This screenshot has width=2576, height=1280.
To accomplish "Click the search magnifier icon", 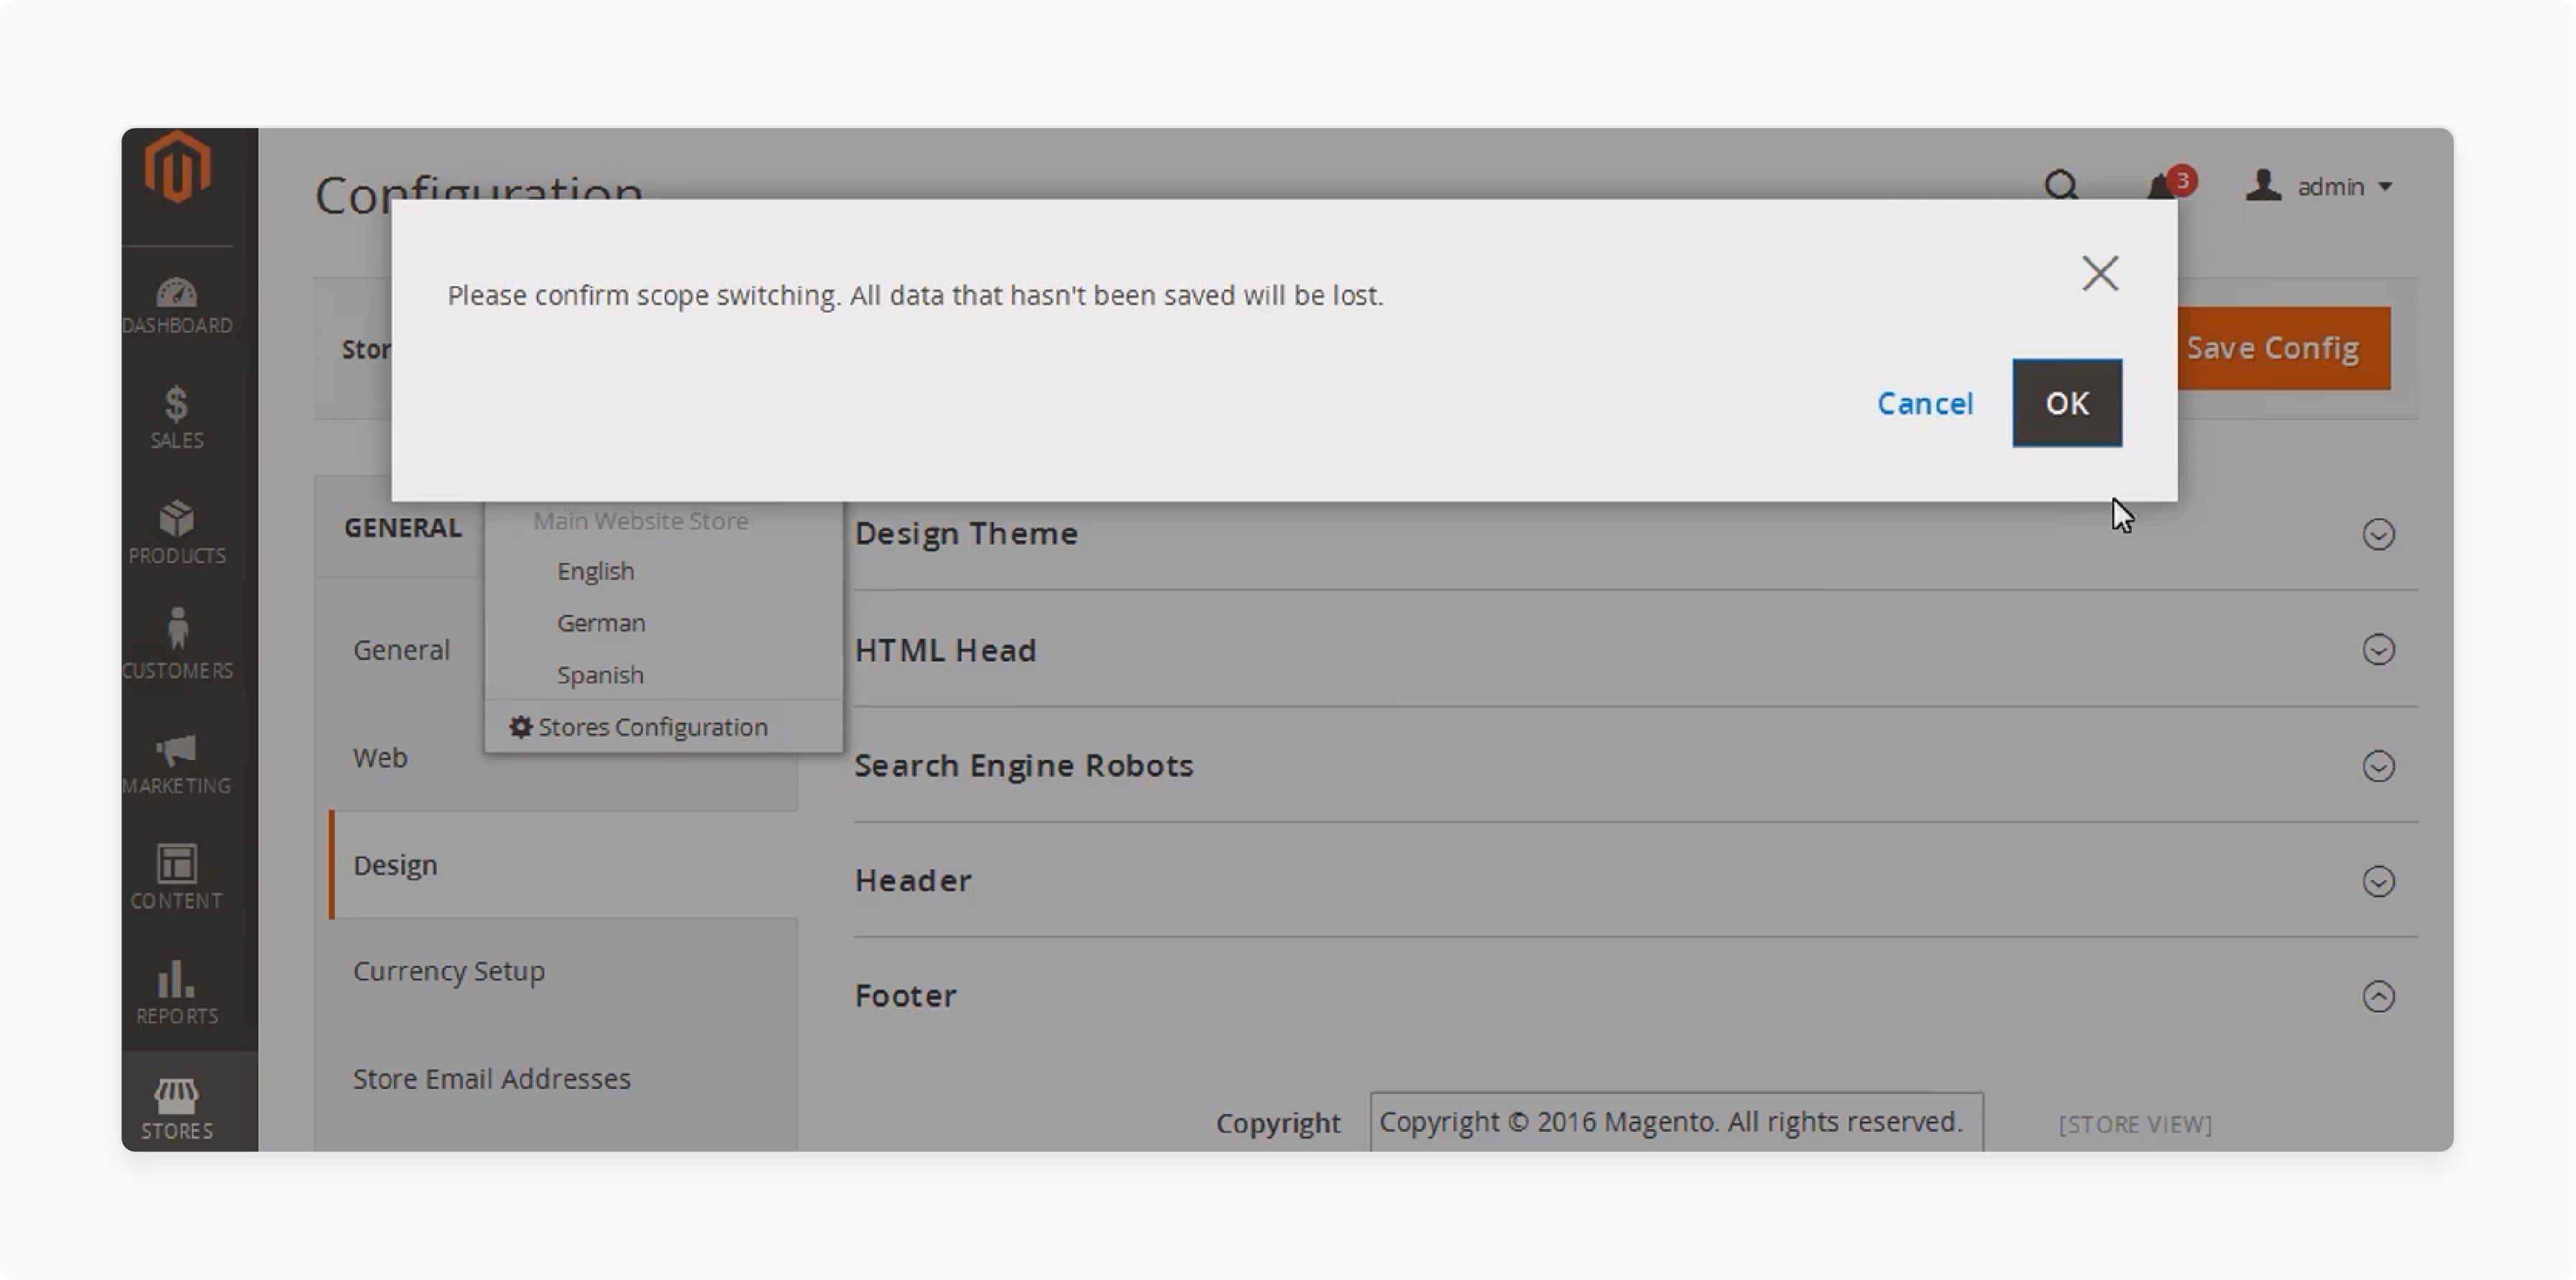I will [2061, 186].
